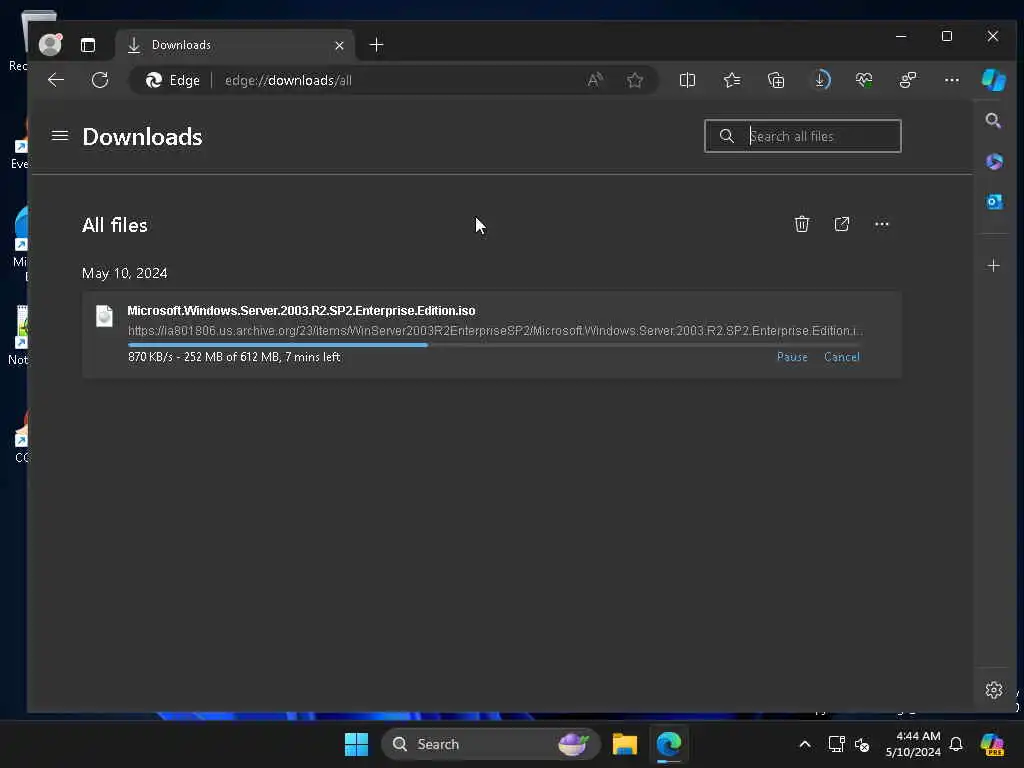Focus the address bar edge://downloads/all

(x=288, y=80)
